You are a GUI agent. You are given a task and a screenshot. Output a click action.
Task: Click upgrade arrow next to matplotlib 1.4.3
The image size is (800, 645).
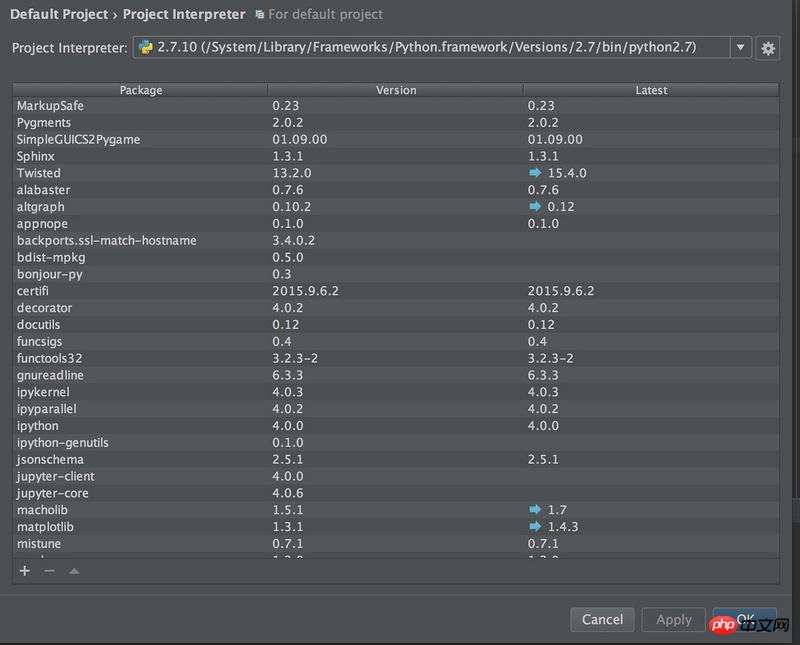[x=535, y=526]
